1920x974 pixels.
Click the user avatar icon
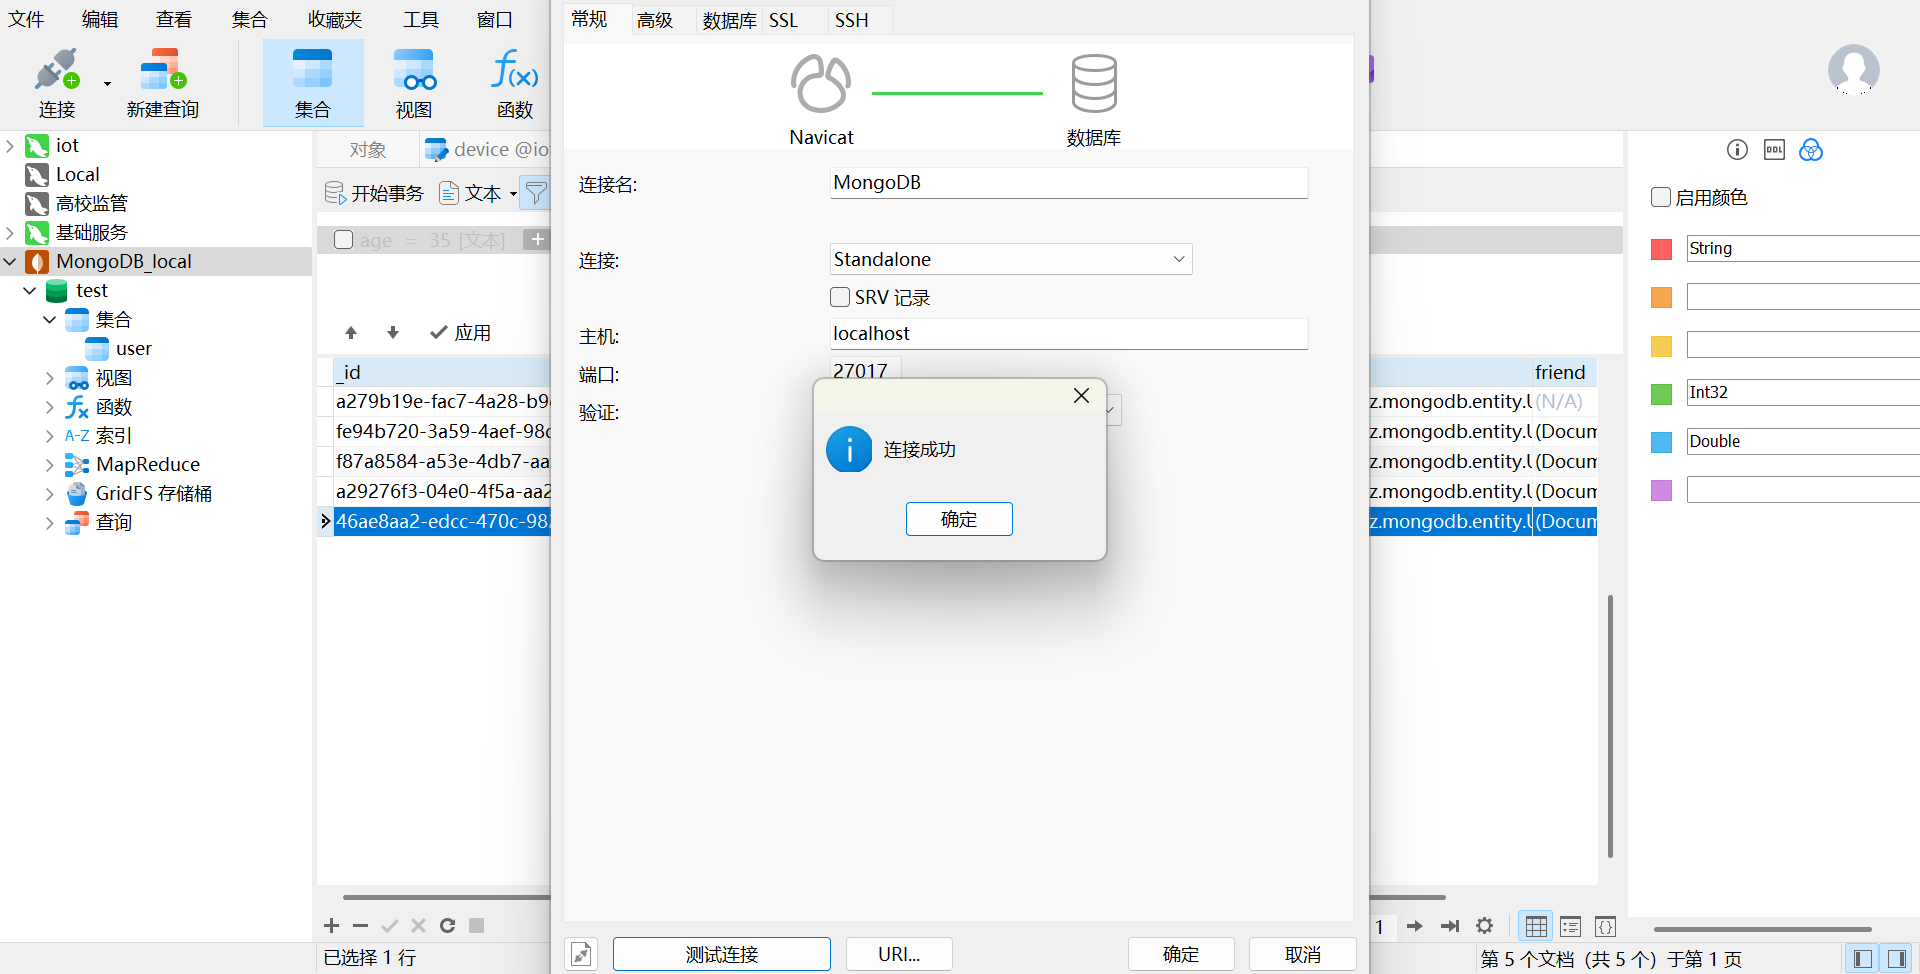1853,69
